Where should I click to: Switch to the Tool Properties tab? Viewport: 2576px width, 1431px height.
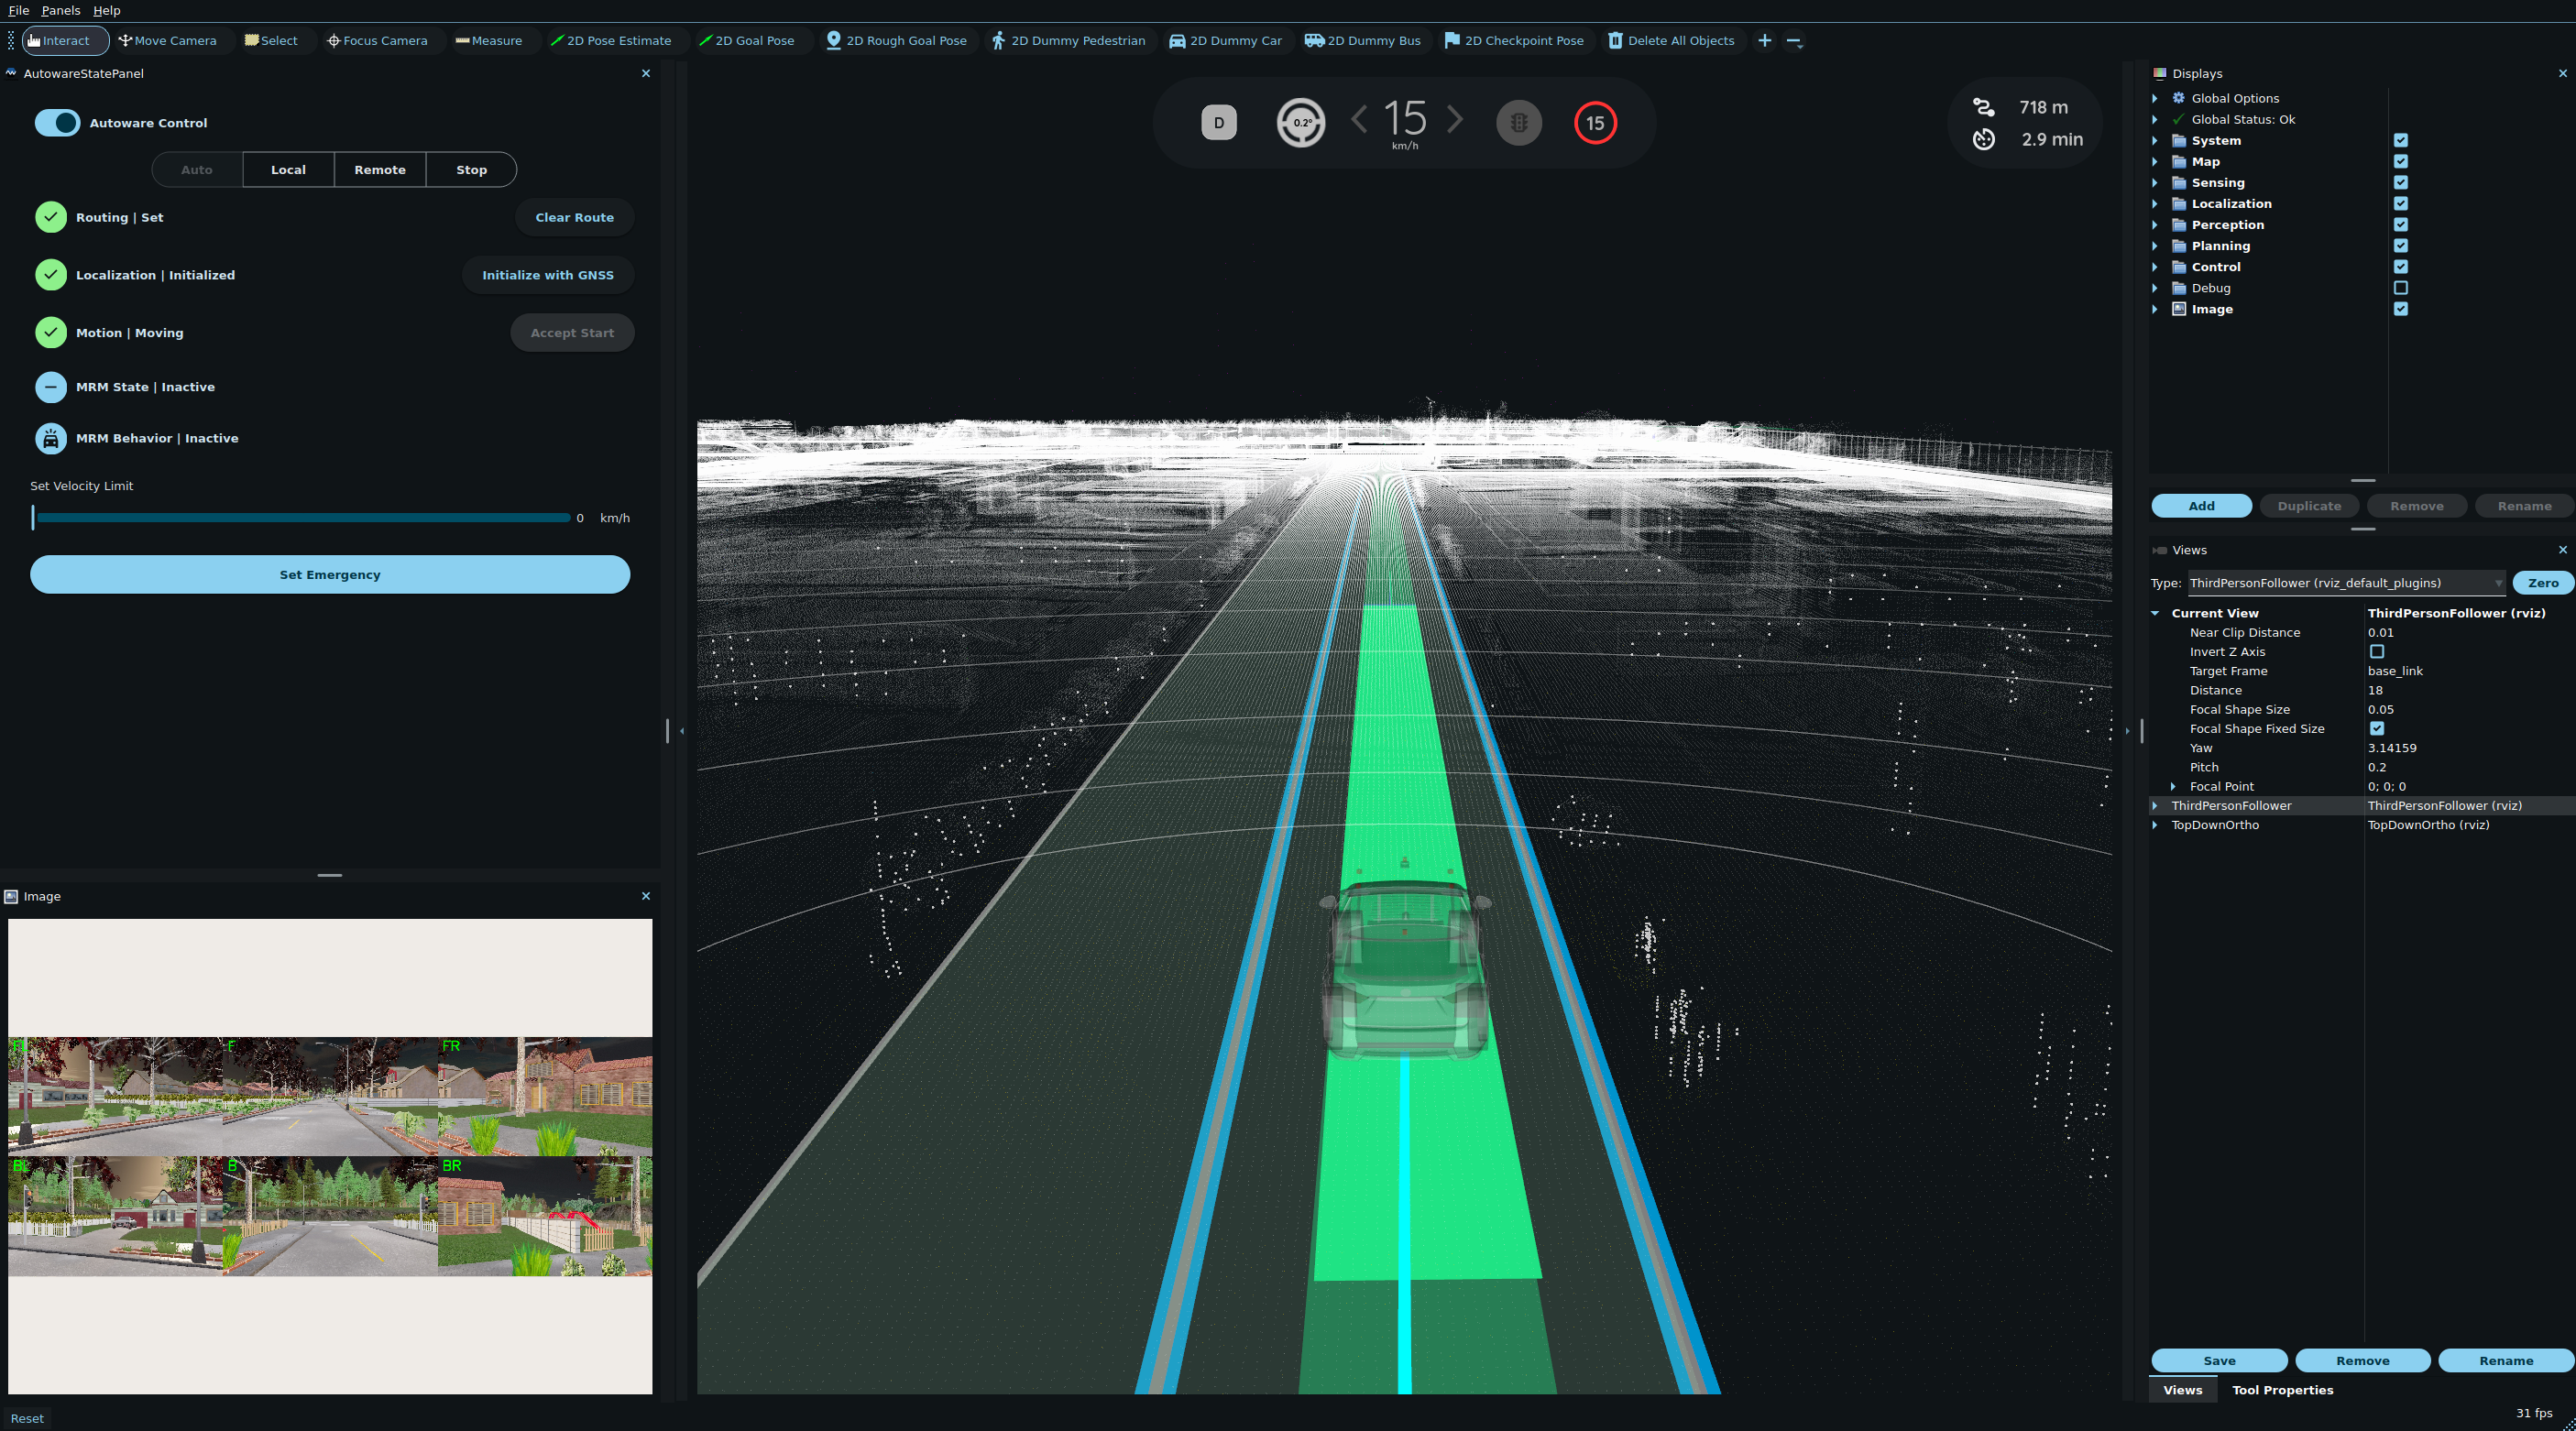point(2284,1389)
